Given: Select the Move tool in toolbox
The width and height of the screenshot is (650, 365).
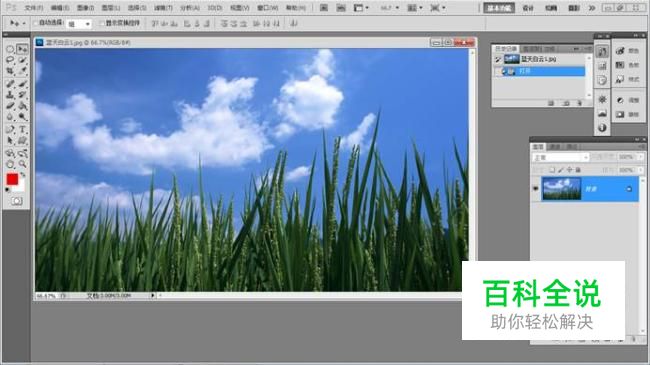Looking at the screenshot, I should pyautogui.click(x=22, y=49).
